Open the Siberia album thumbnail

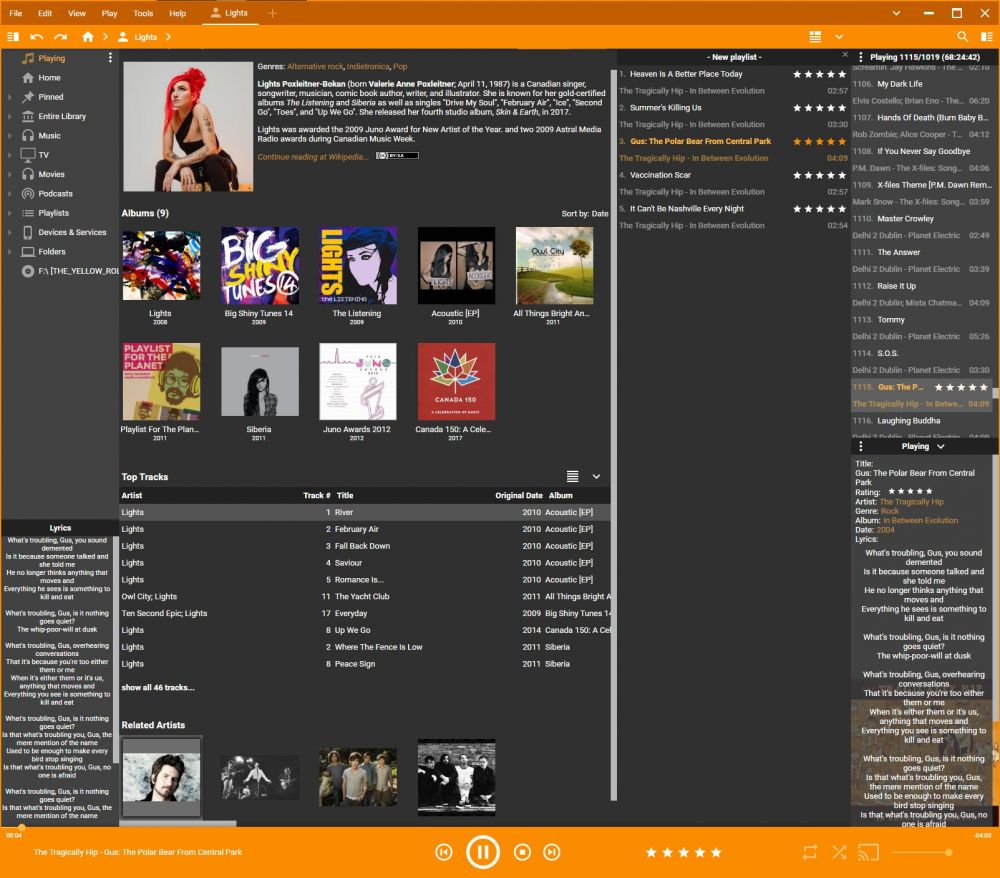[259, 381]
